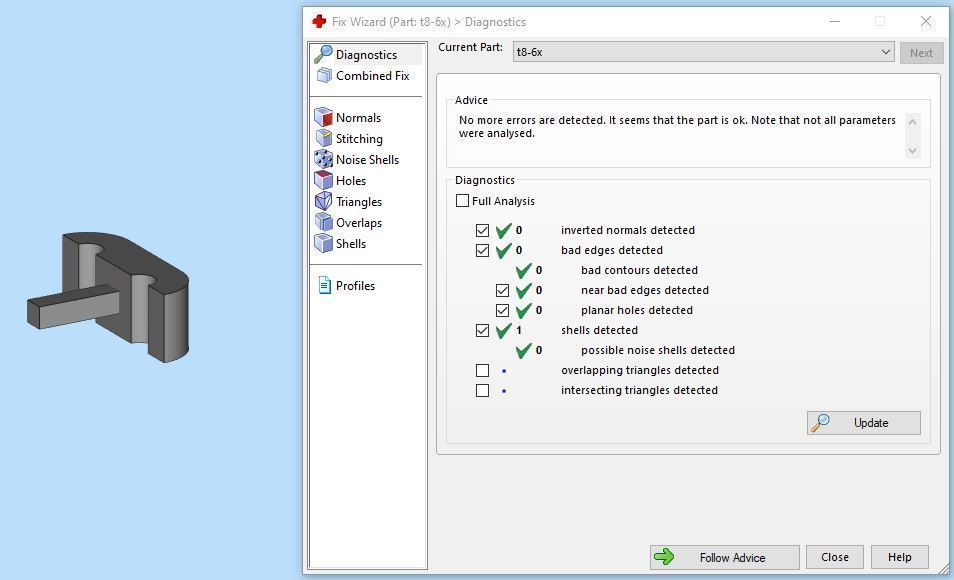The image size is (954, 580).
Task: Click the Follow Advice button
Action: point(724,557)
